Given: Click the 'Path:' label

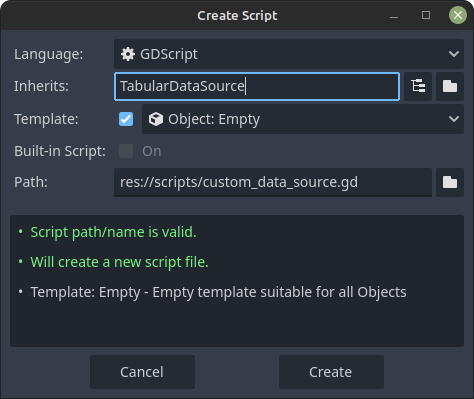Looking at the screenshot, I should tap(31, 182).
